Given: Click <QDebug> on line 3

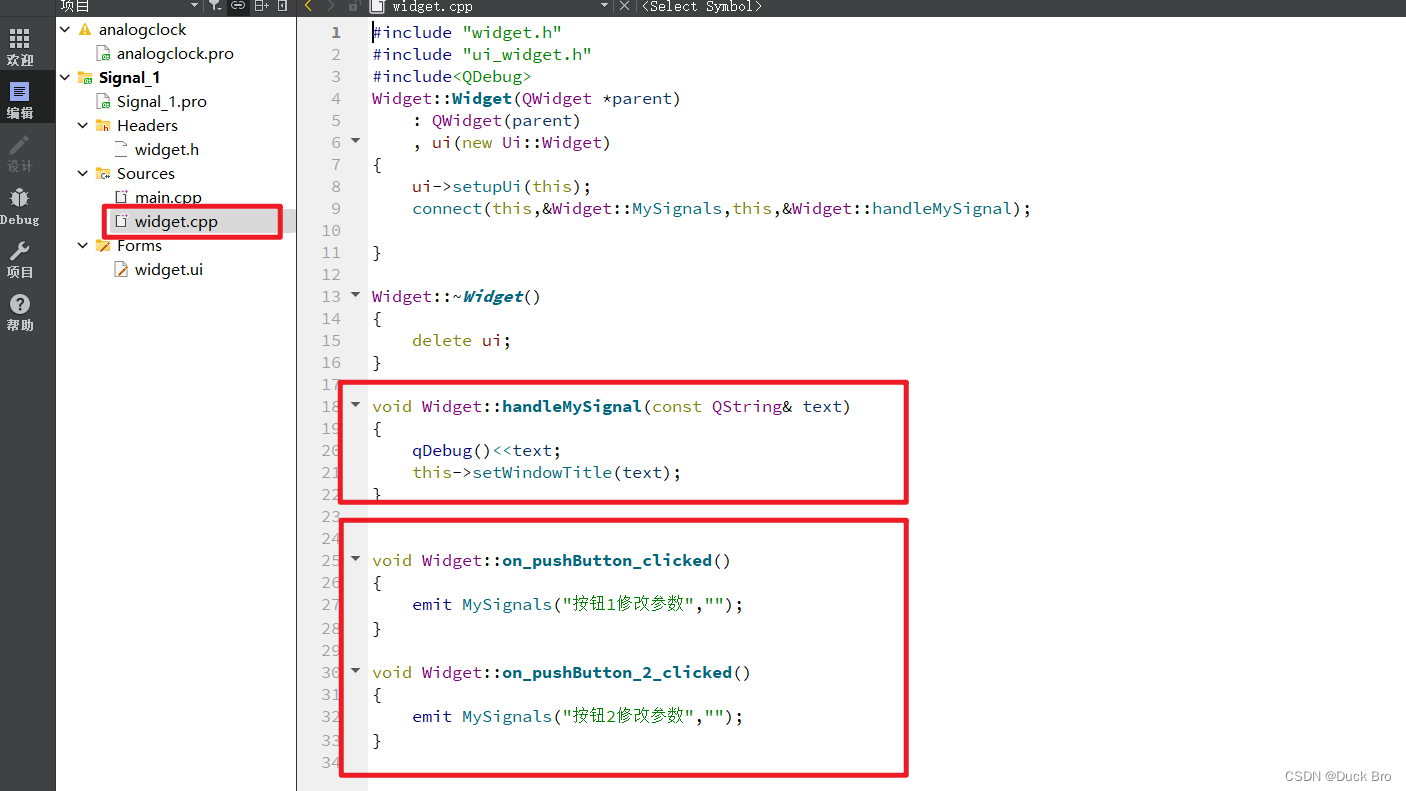Looking at the screenshot, I should [492, 76].
